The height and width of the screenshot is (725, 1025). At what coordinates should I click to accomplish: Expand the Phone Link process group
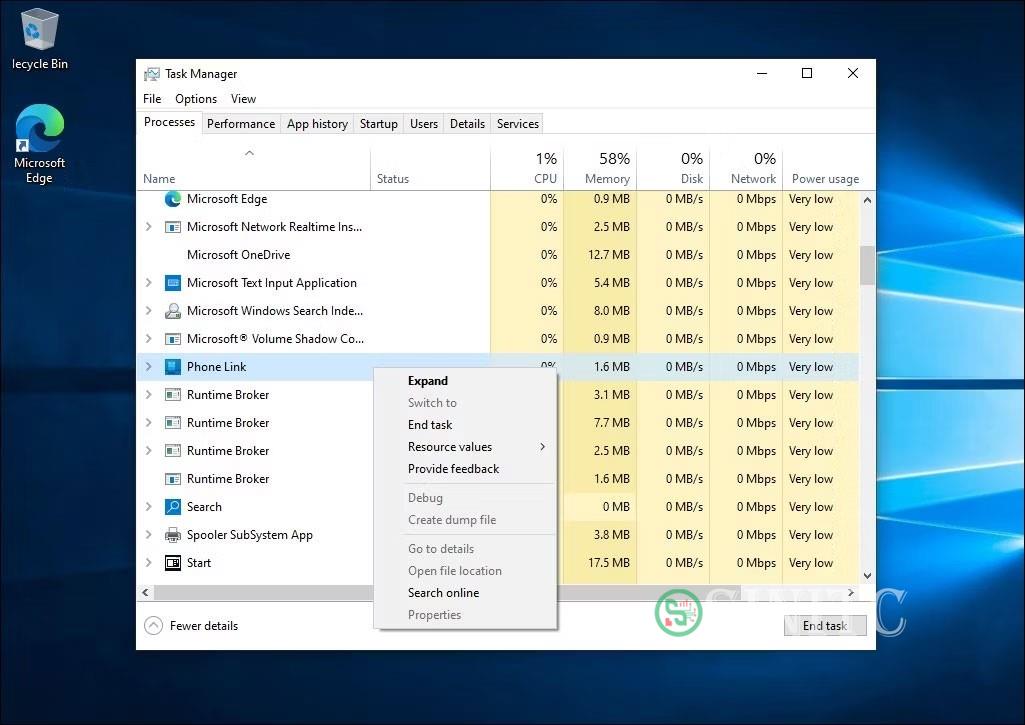(148, 367)
